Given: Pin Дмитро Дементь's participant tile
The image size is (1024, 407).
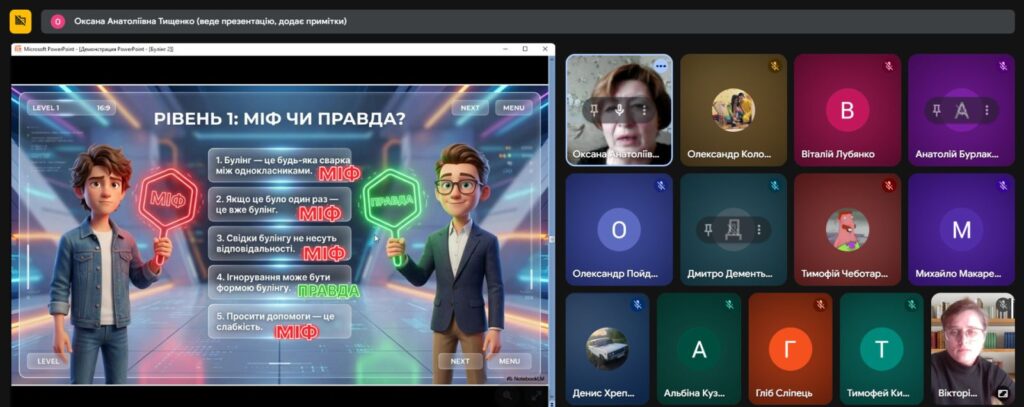Looking at the screenshot, I should 708,230.
